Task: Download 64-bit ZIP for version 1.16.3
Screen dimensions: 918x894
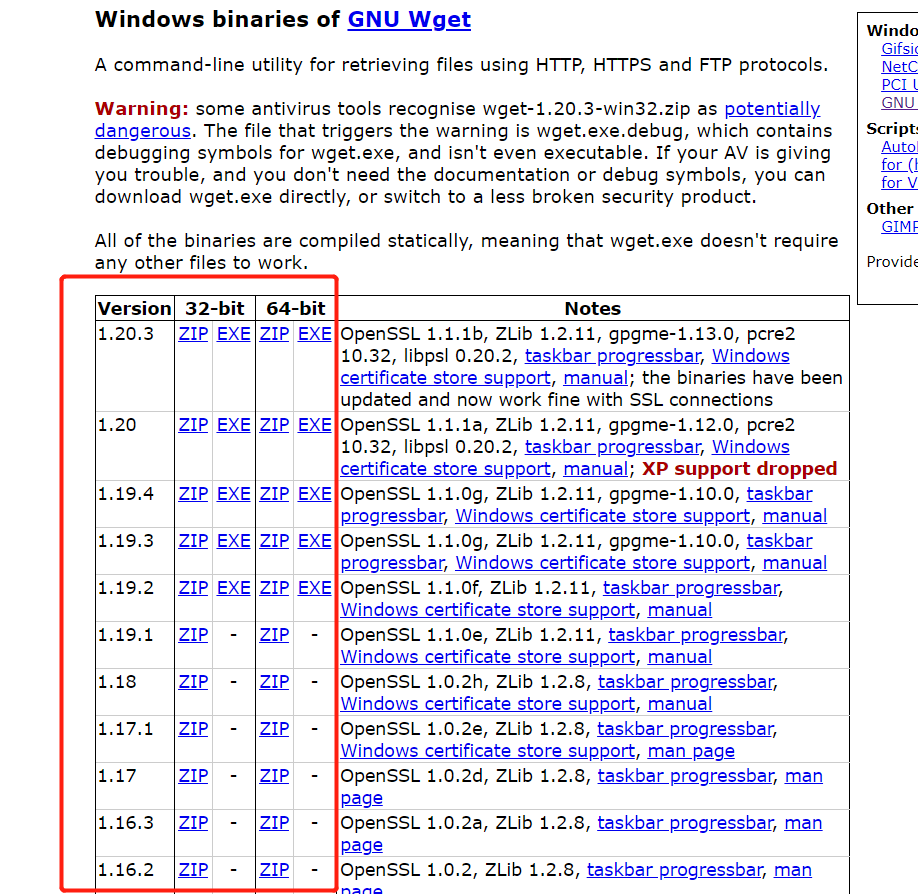Action: tap(274, 823)
